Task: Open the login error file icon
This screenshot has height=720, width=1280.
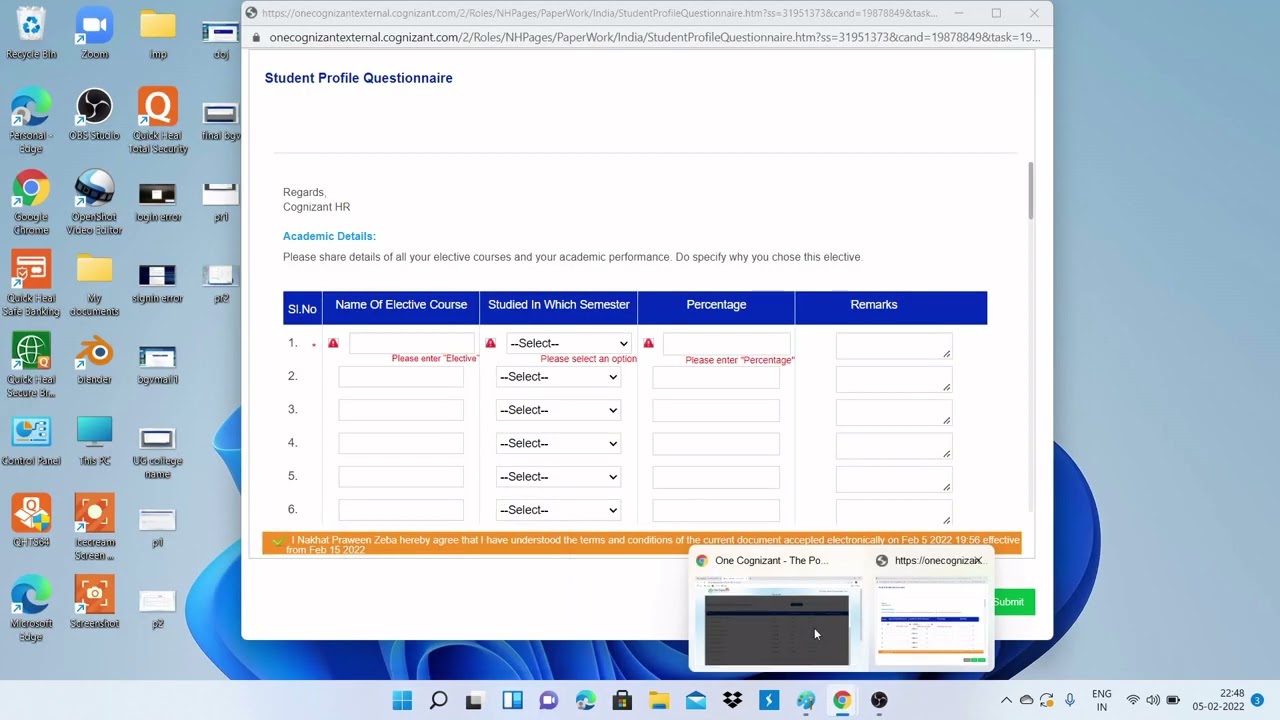Action: [x=158, y=203]
